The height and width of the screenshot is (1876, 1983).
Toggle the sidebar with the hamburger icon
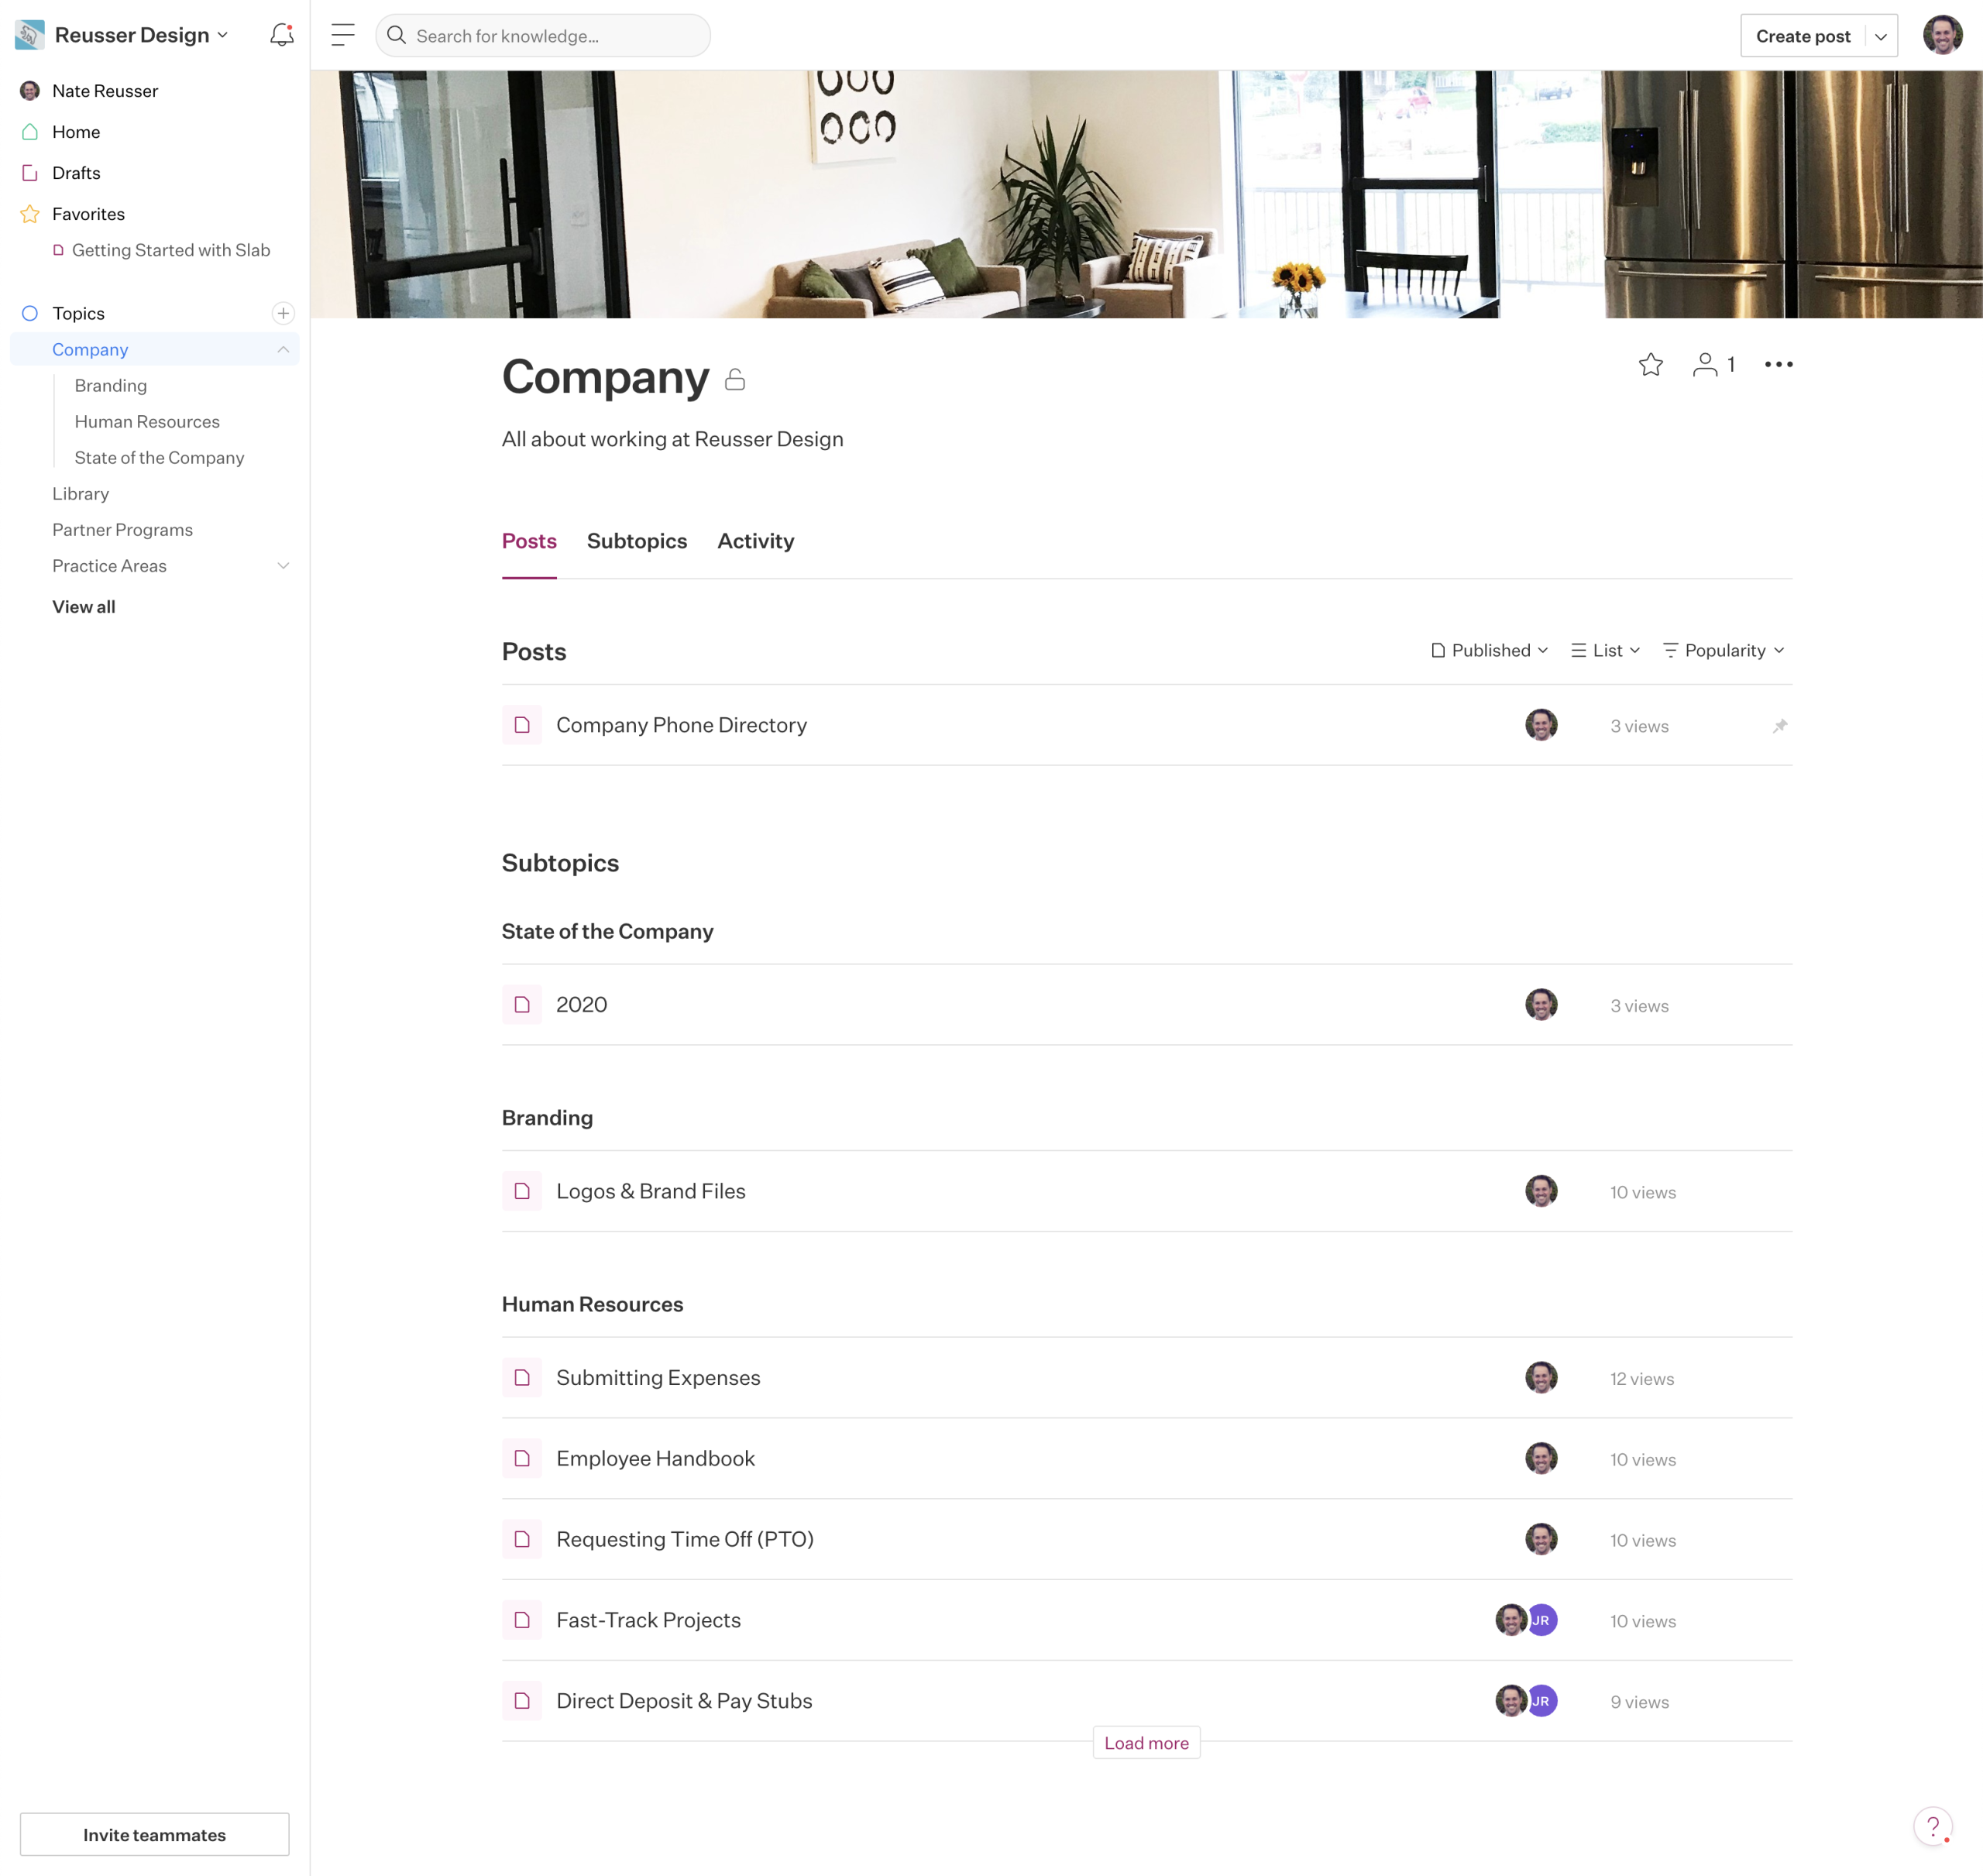(342, 34)
